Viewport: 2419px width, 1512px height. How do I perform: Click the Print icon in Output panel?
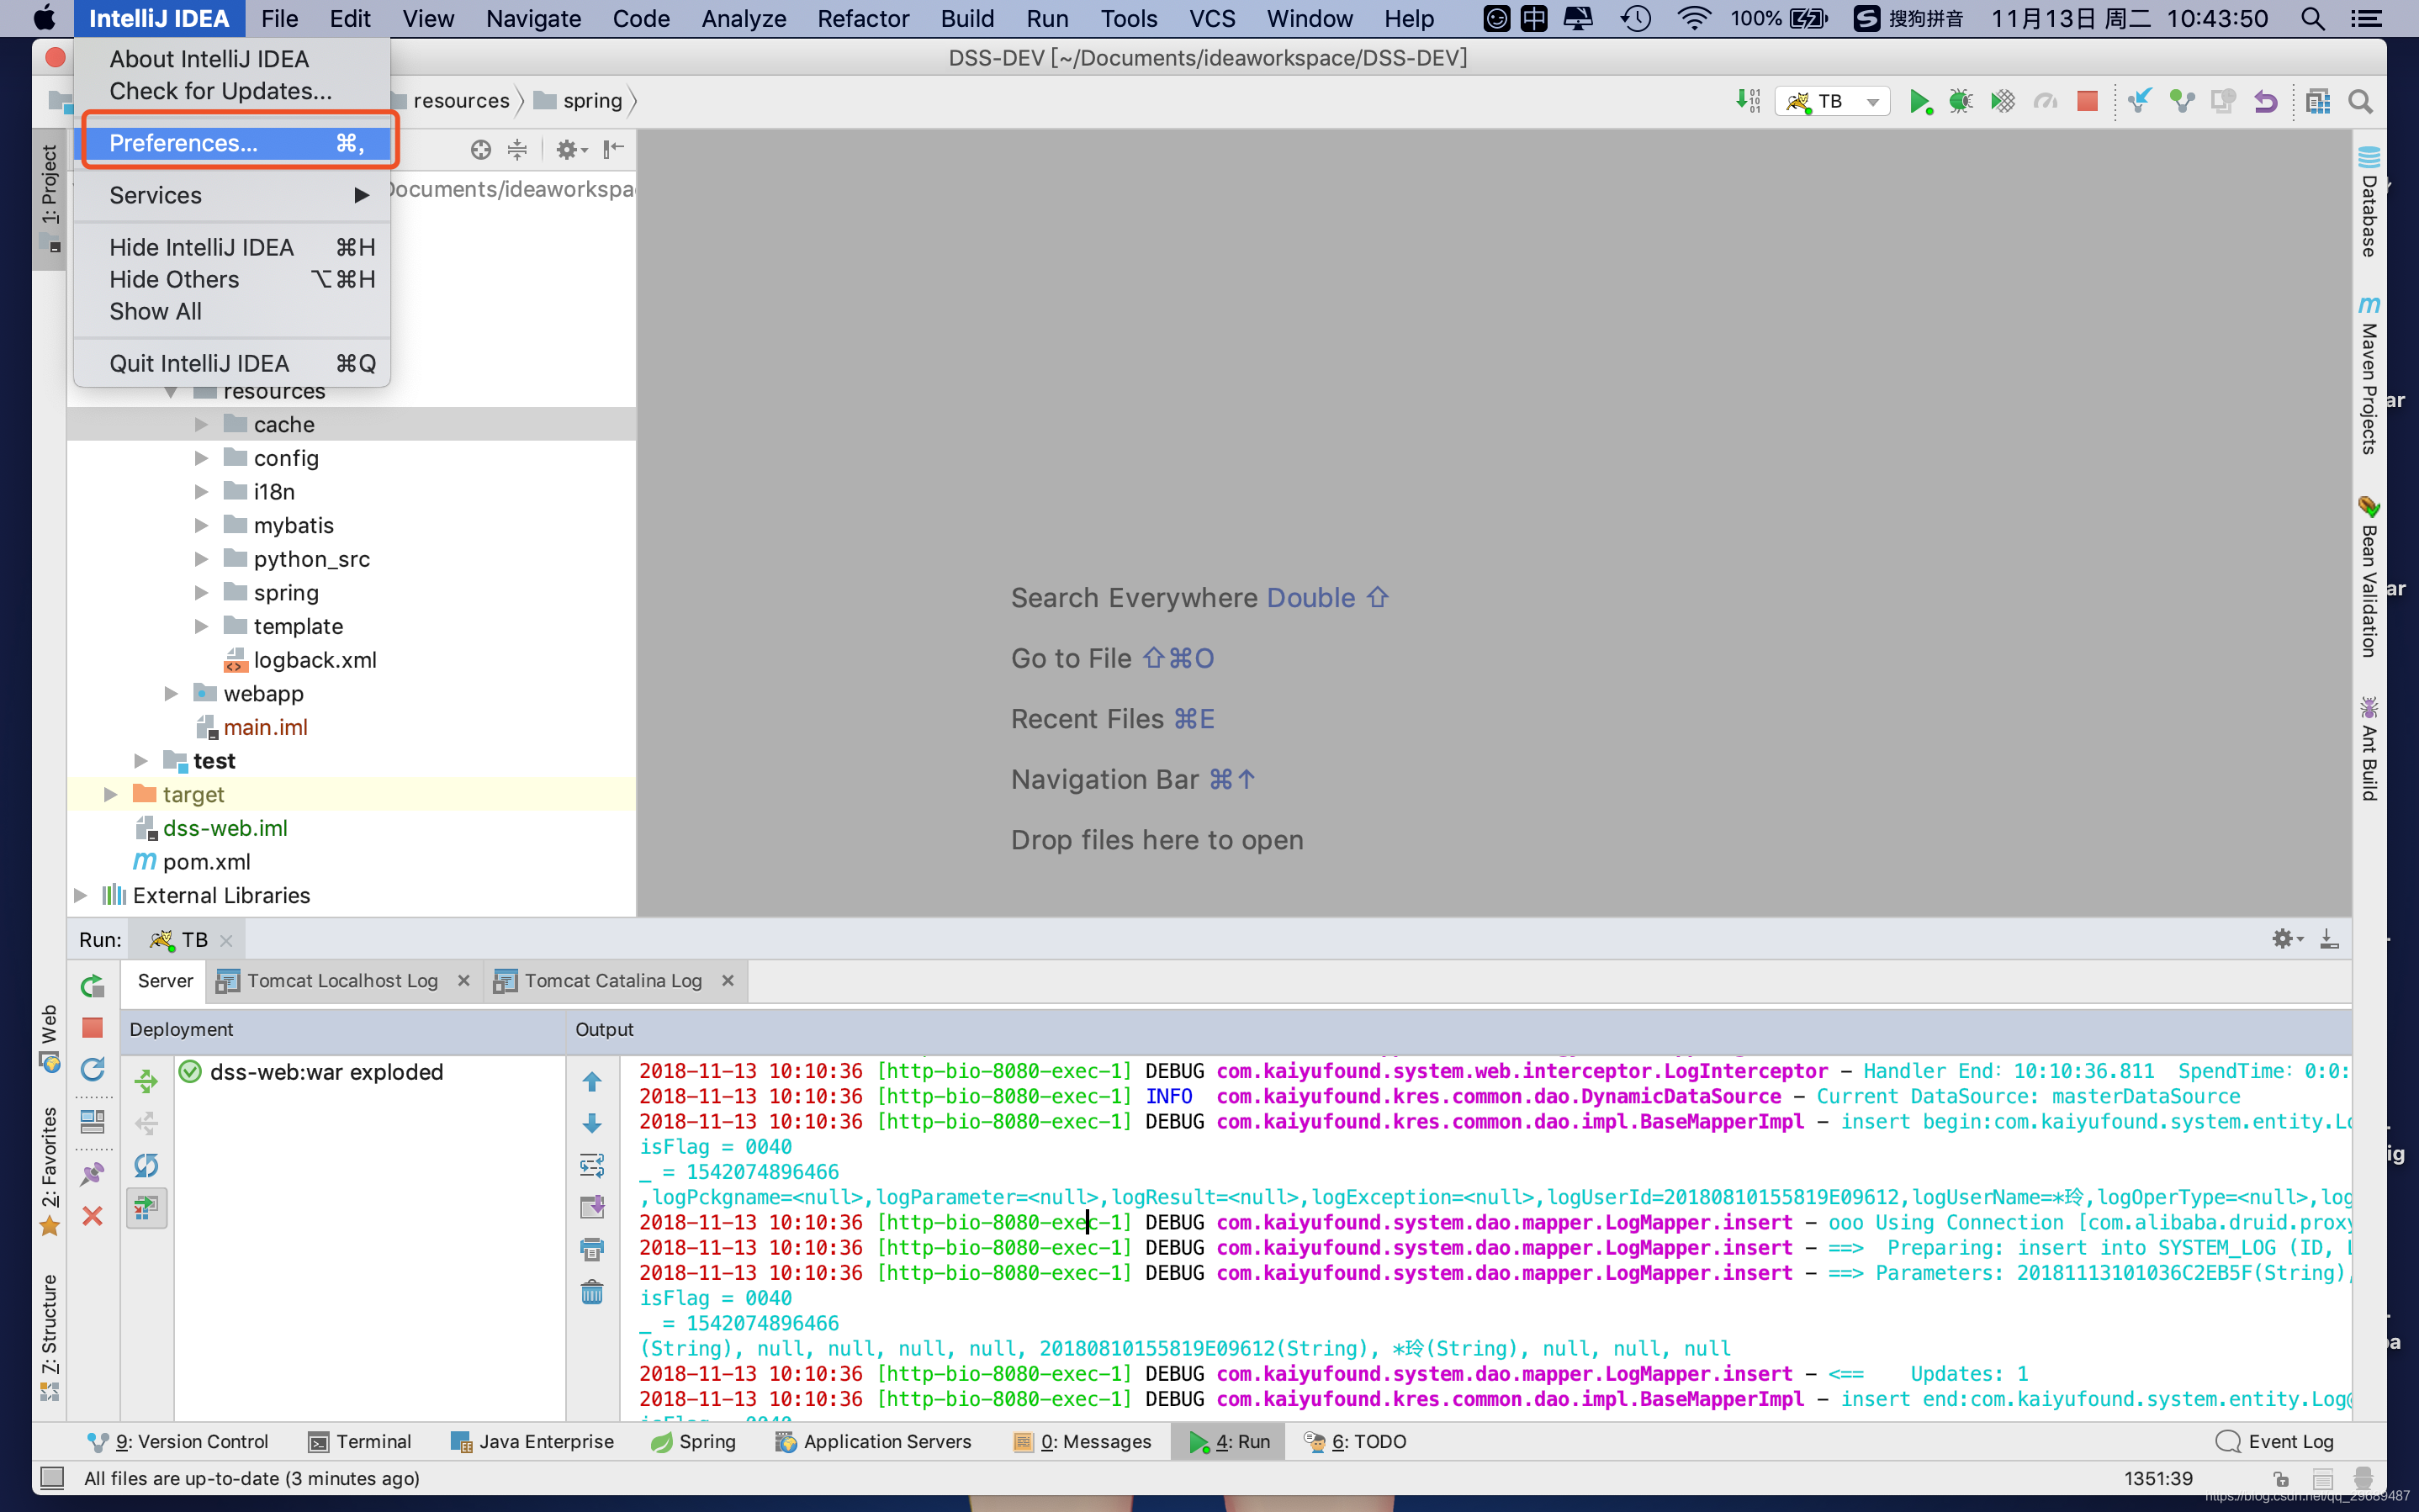(x=592, y=1249)
